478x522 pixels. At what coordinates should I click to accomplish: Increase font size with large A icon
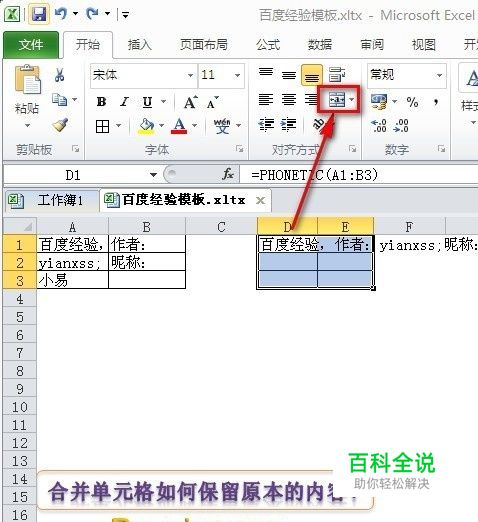click(191, 102)
